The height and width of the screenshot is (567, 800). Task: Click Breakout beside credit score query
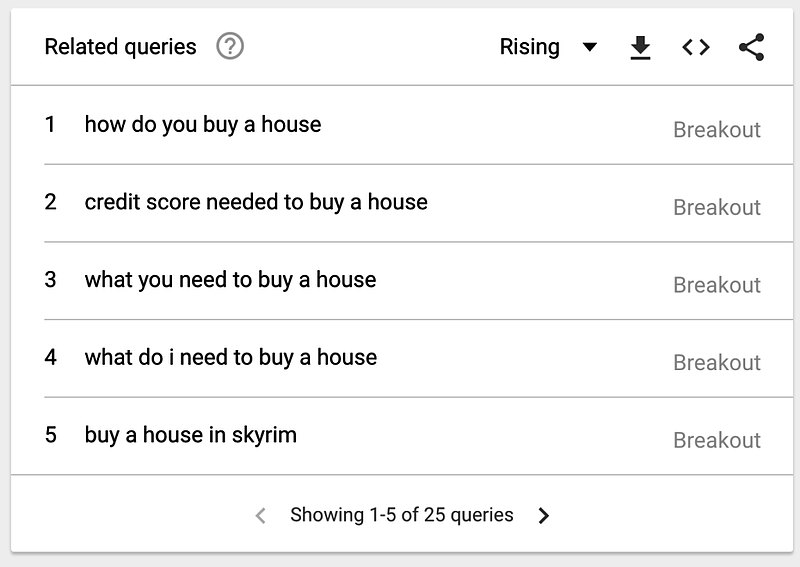point(716,207)
